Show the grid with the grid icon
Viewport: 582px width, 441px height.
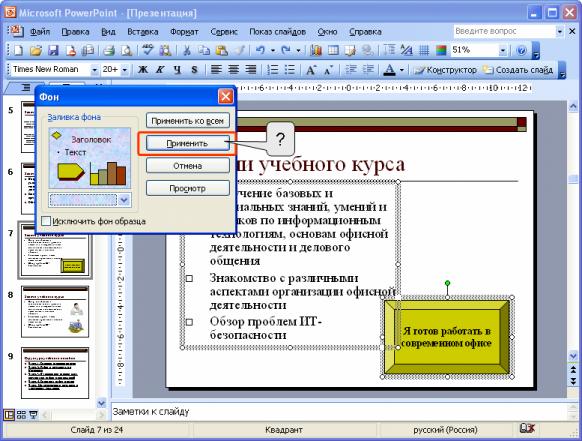(x=424, y=50)
